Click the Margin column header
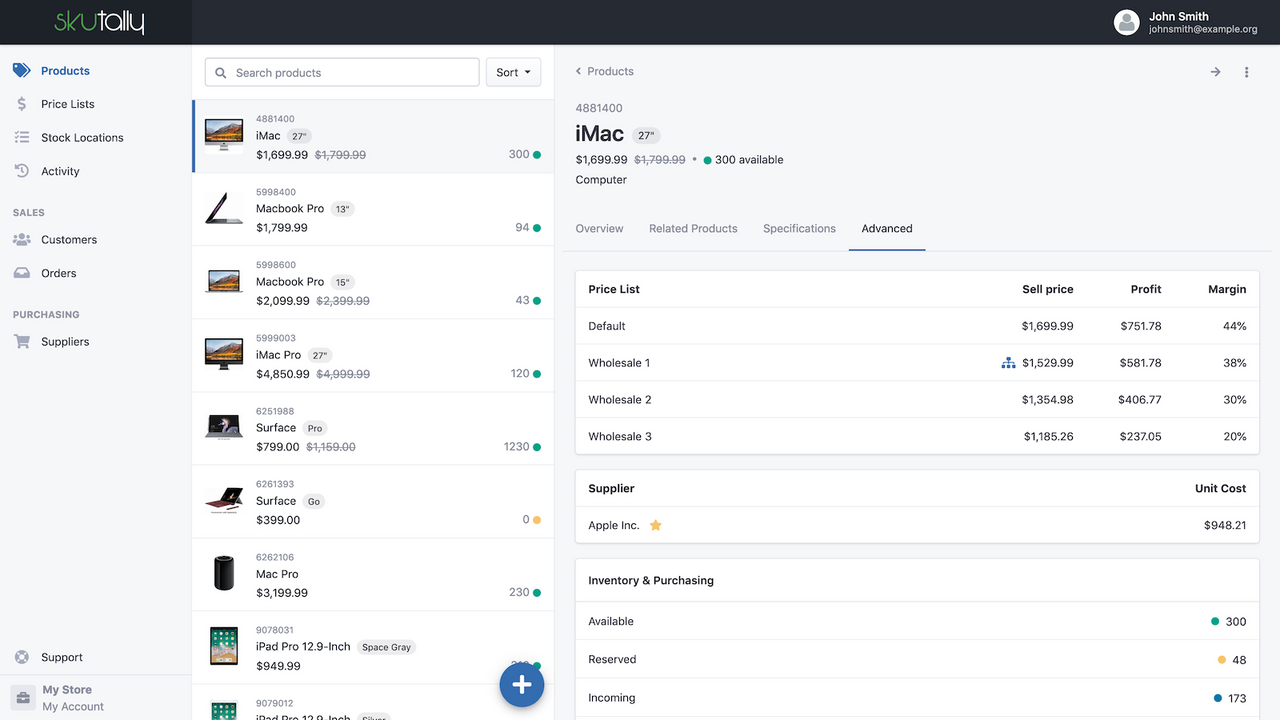Image resolution: width=1280 pixels, height=720 pixels. (1227, 289)
